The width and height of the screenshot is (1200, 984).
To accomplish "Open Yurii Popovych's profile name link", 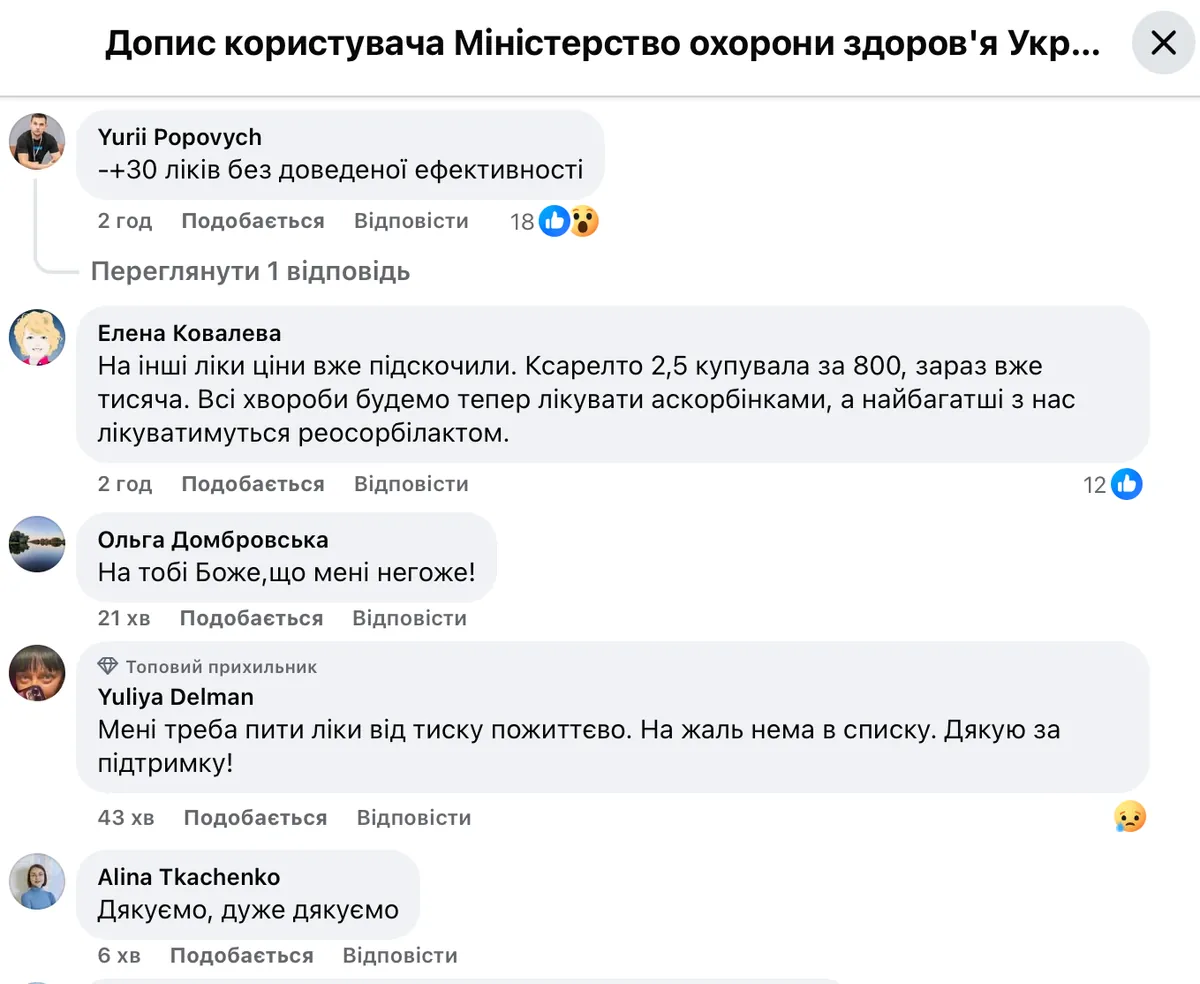I will coord(179,137).
